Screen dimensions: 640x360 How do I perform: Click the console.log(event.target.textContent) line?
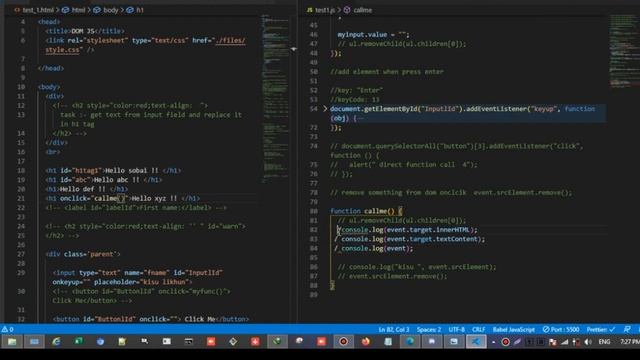(x=413, y=239)
